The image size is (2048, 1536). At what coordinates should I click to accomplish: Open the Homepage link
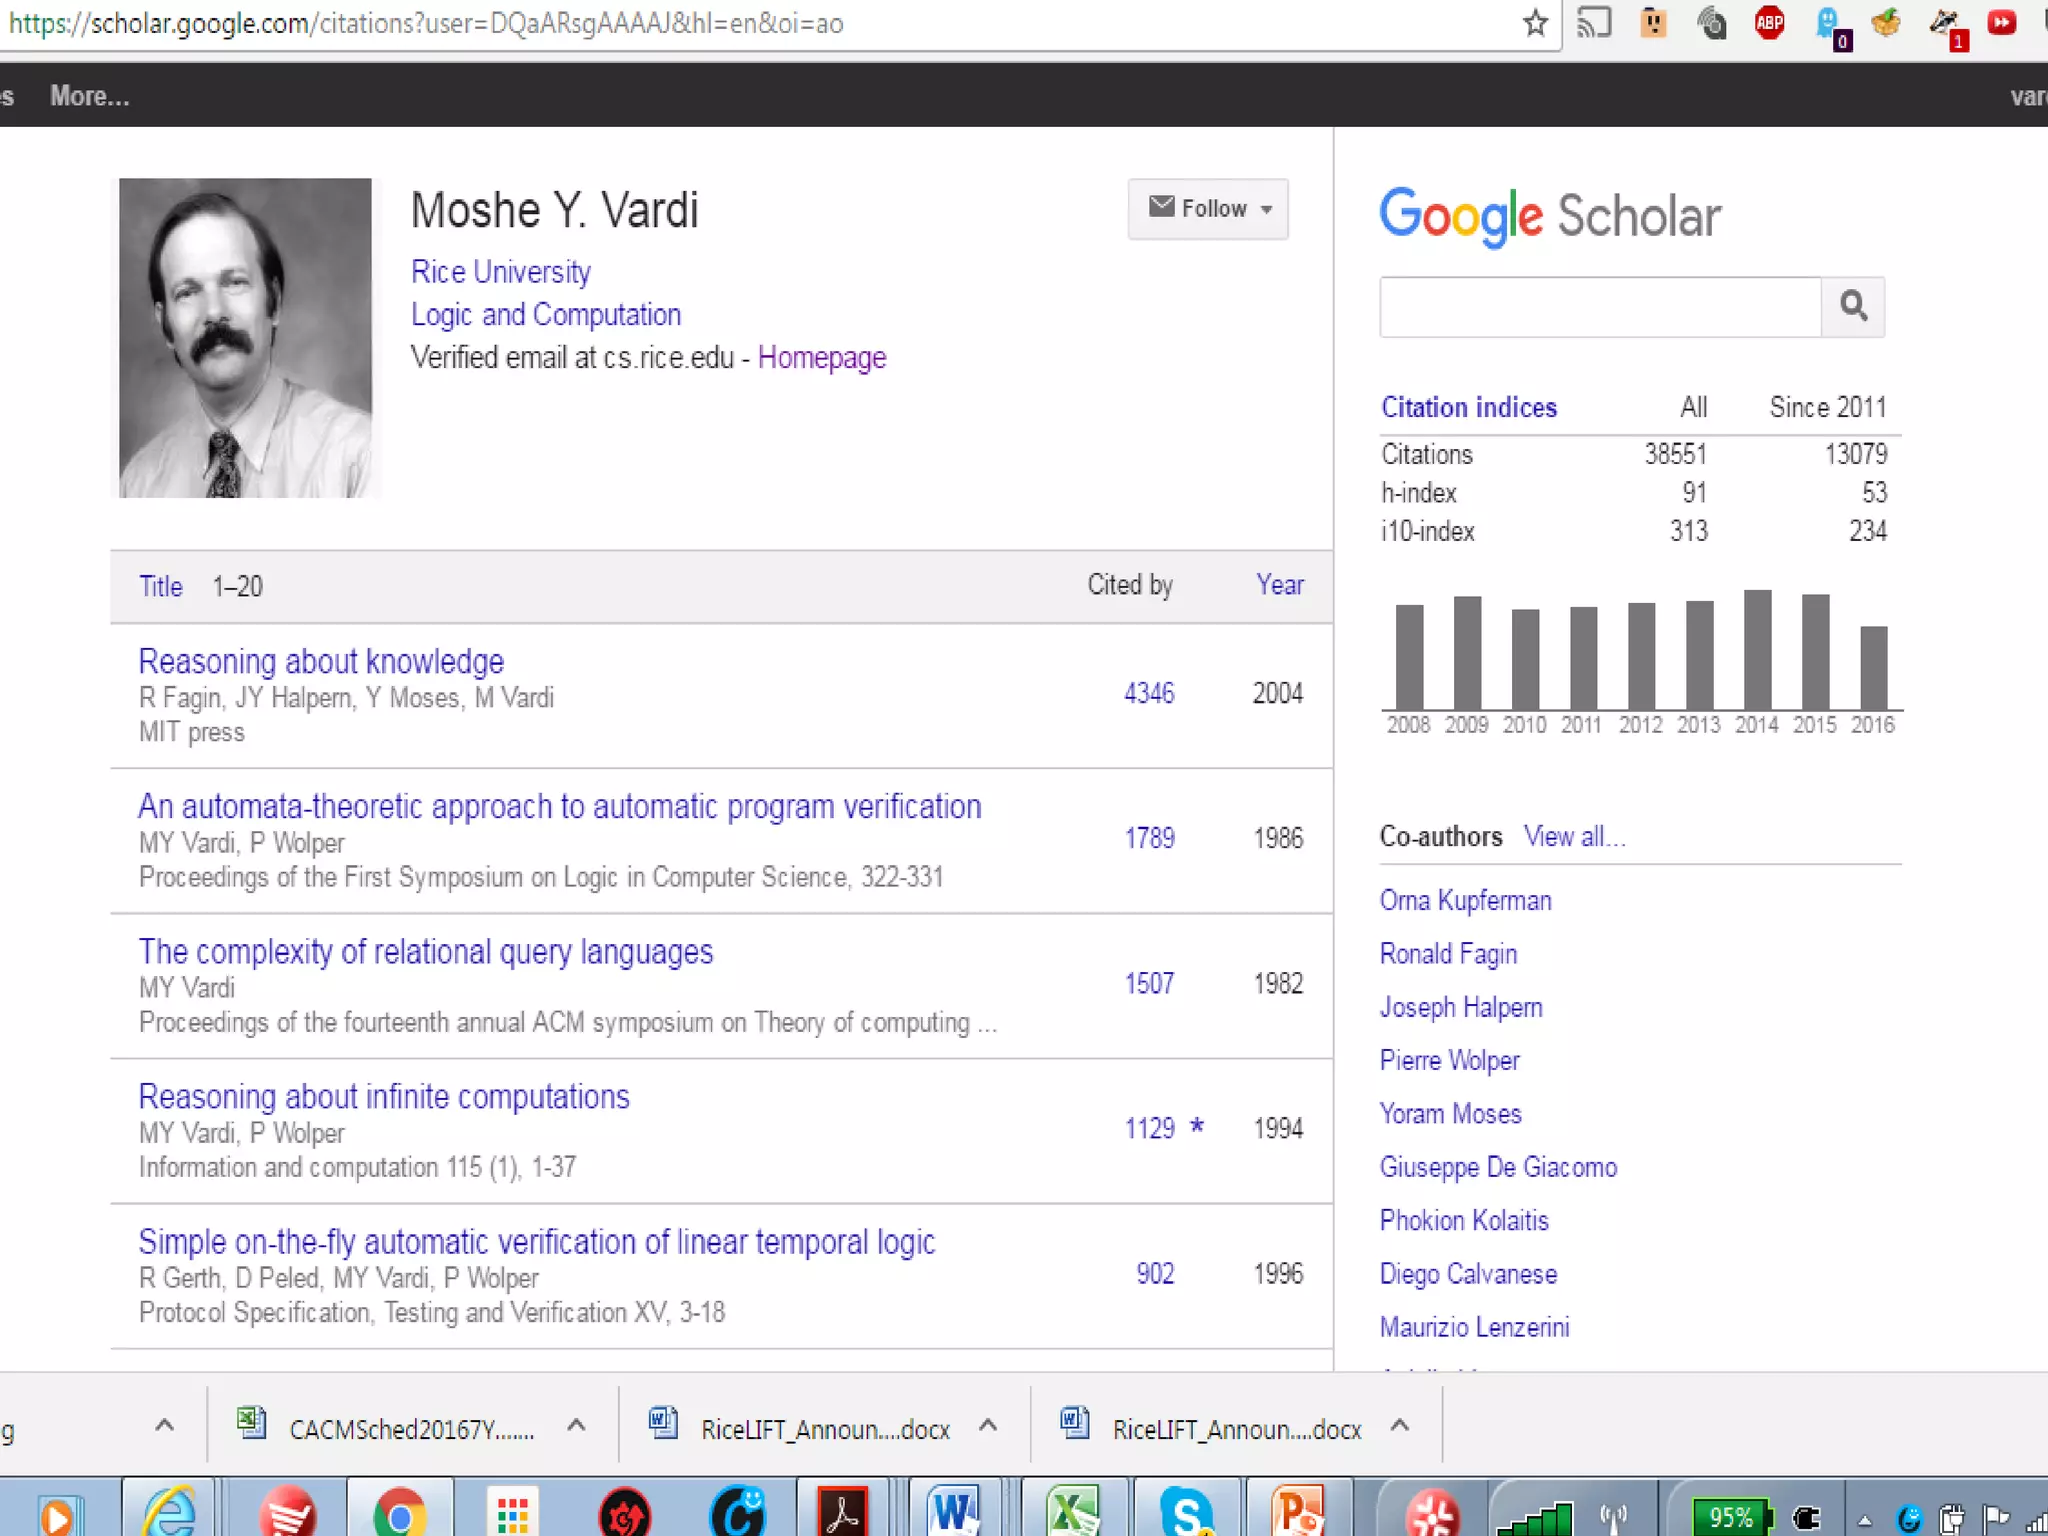point(821,357)
